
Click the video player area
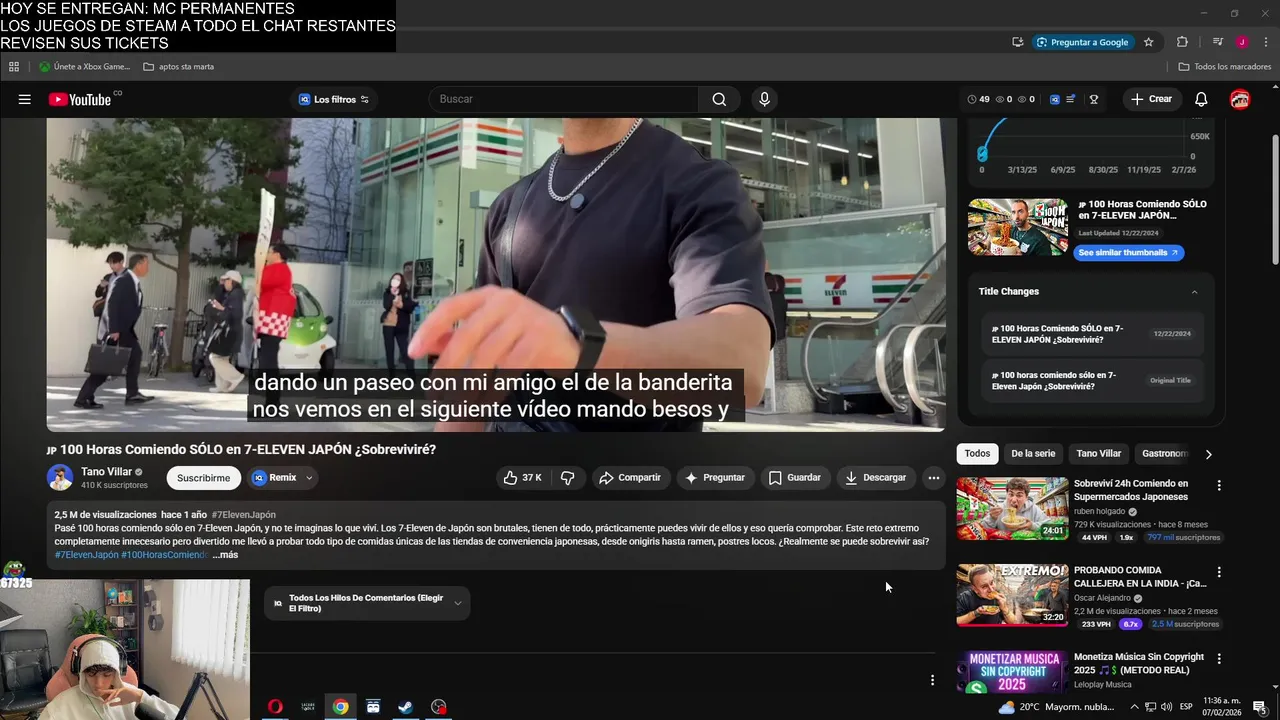pos(496,275)
